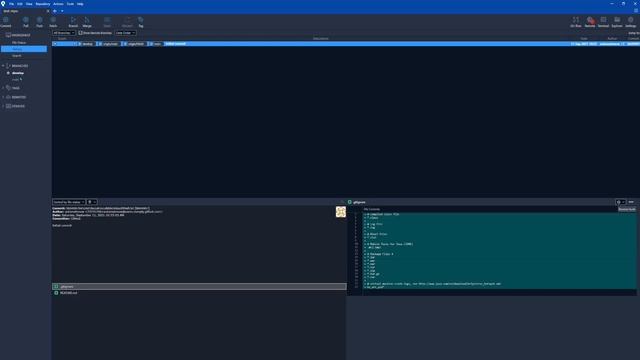Screen dimensions: 640x360
Task: Select History in Workspace sidebar
Action: coord(24,49)
